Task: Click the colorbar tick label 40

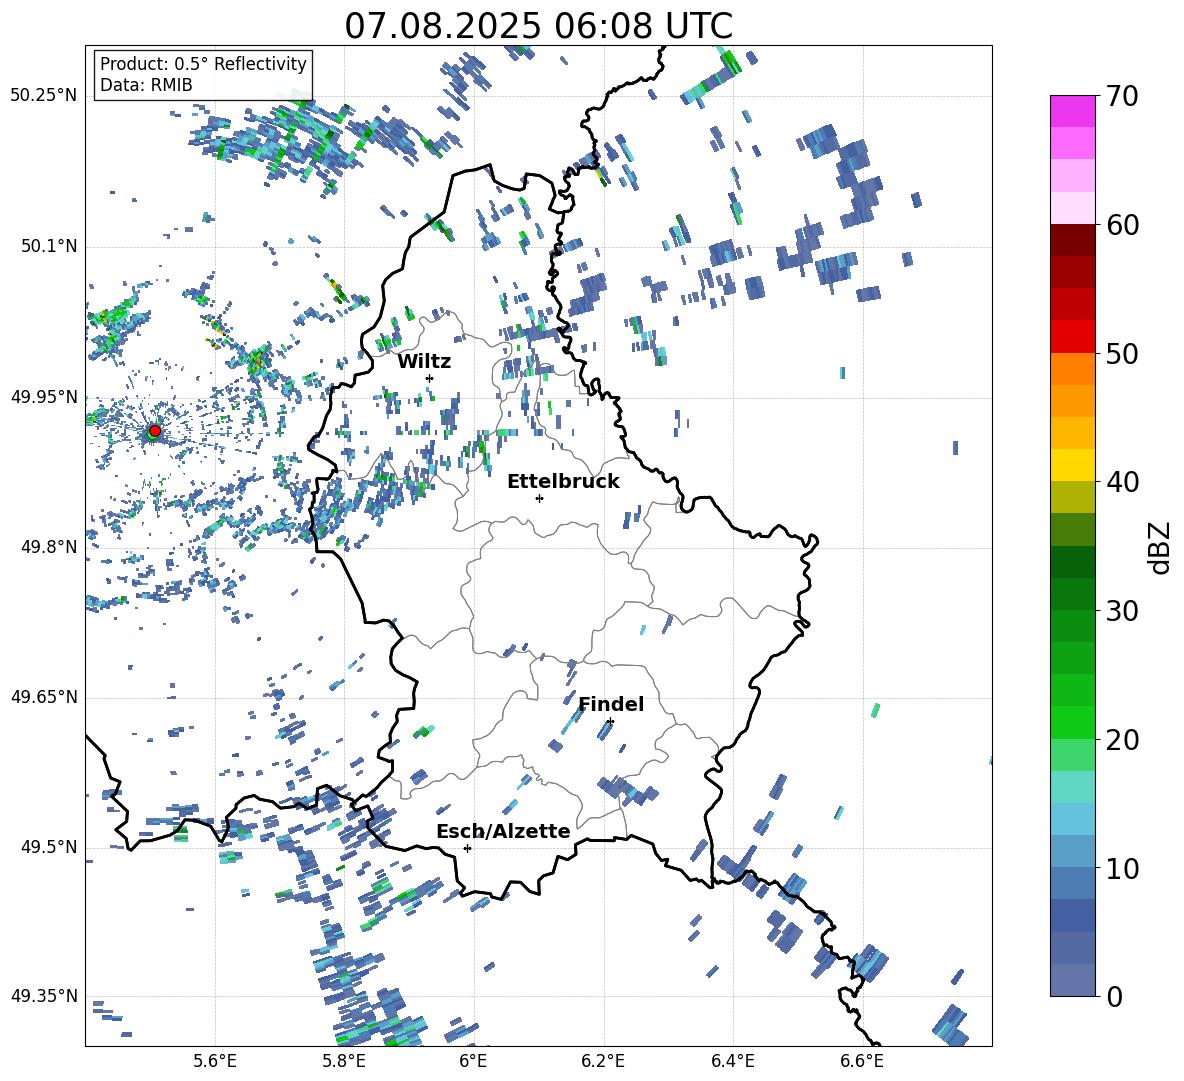Action: pyautogui.click(x=1122, y=482)
